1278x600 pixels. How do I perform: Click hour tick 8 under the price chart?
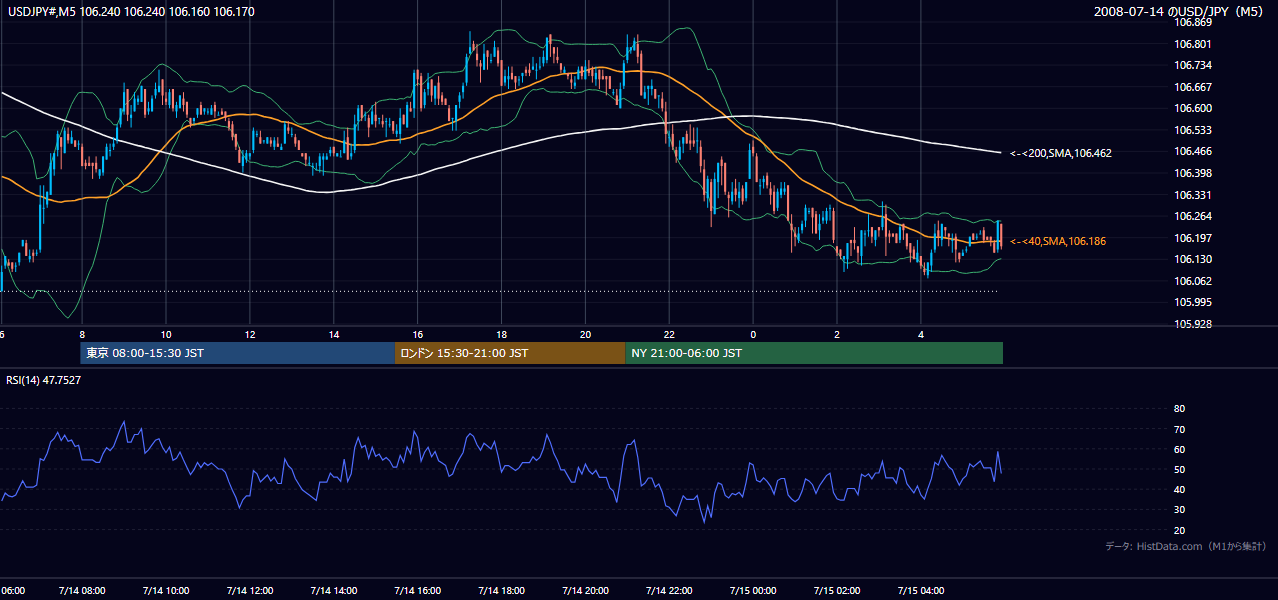pyautogui.click(x=82, y=335)
